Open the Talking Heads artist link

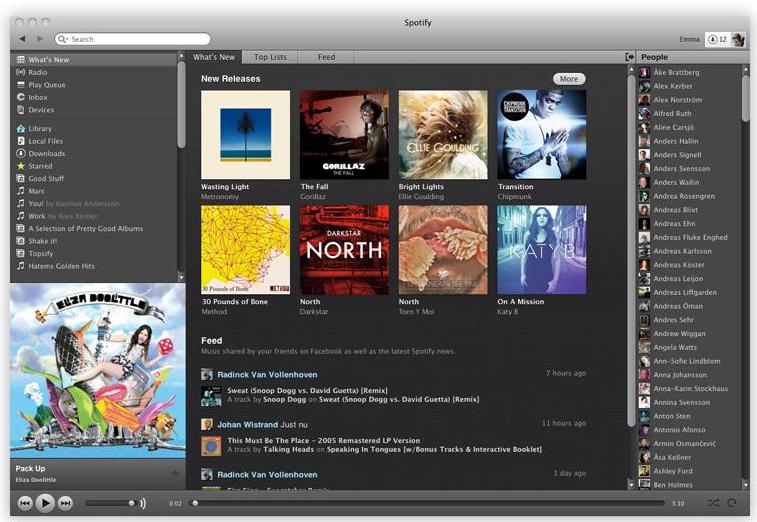pyautogui.click(x=289, y=450)
